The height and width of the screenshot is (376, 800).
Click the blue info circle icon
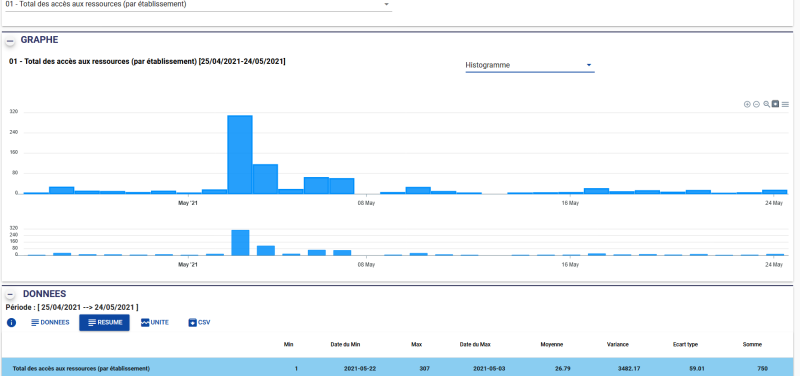point(11,322)
